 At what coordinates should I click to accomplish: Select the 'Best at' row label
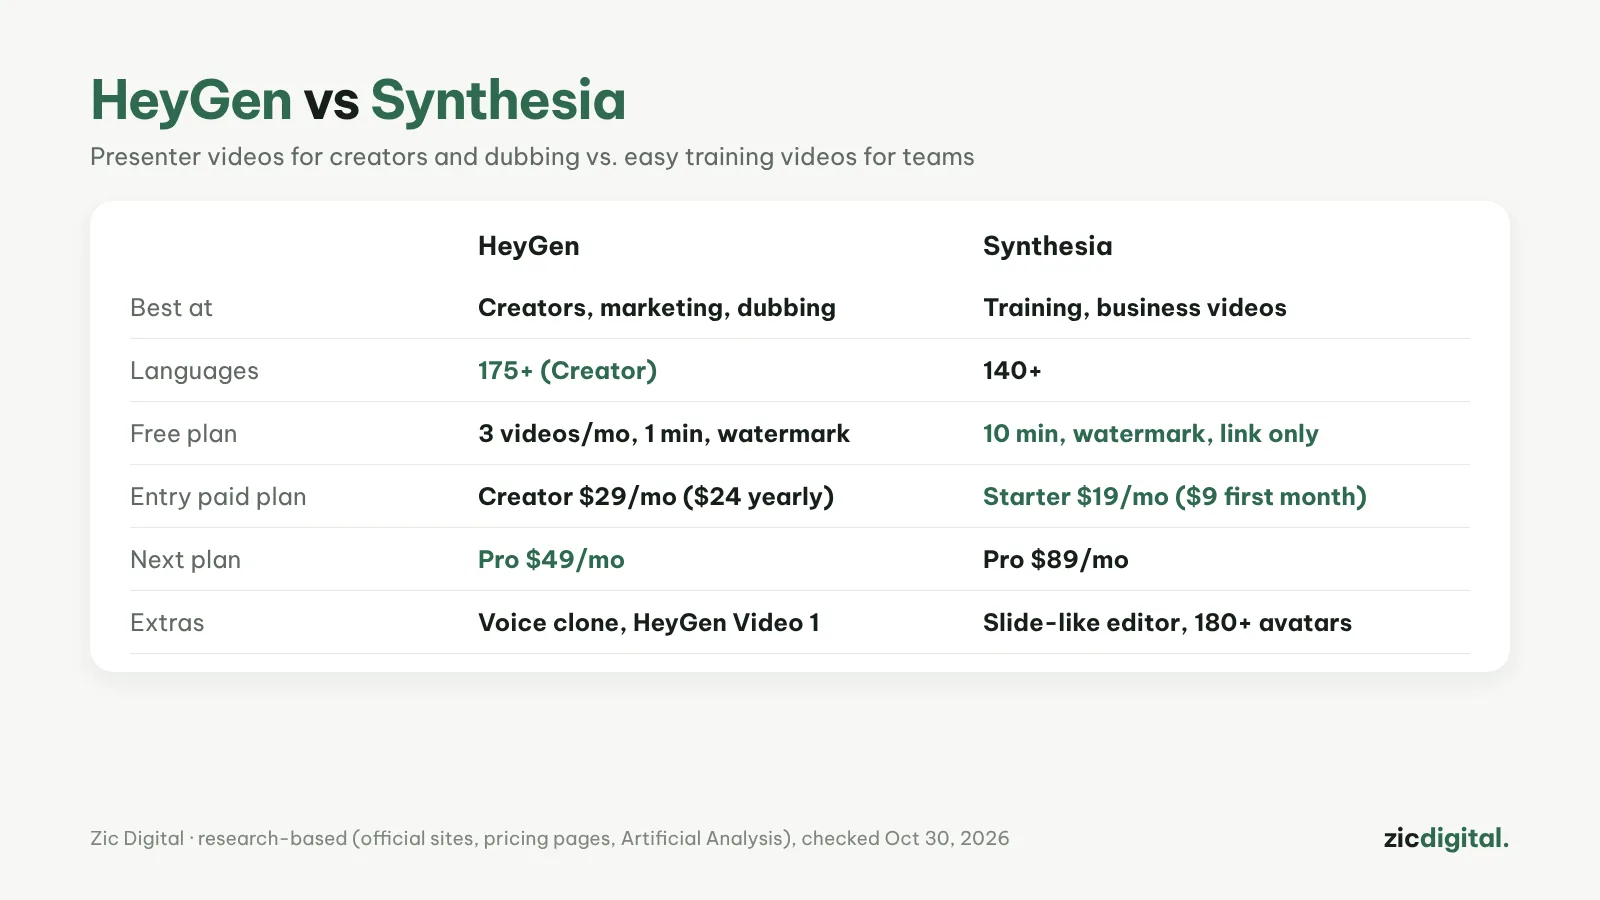171,308
